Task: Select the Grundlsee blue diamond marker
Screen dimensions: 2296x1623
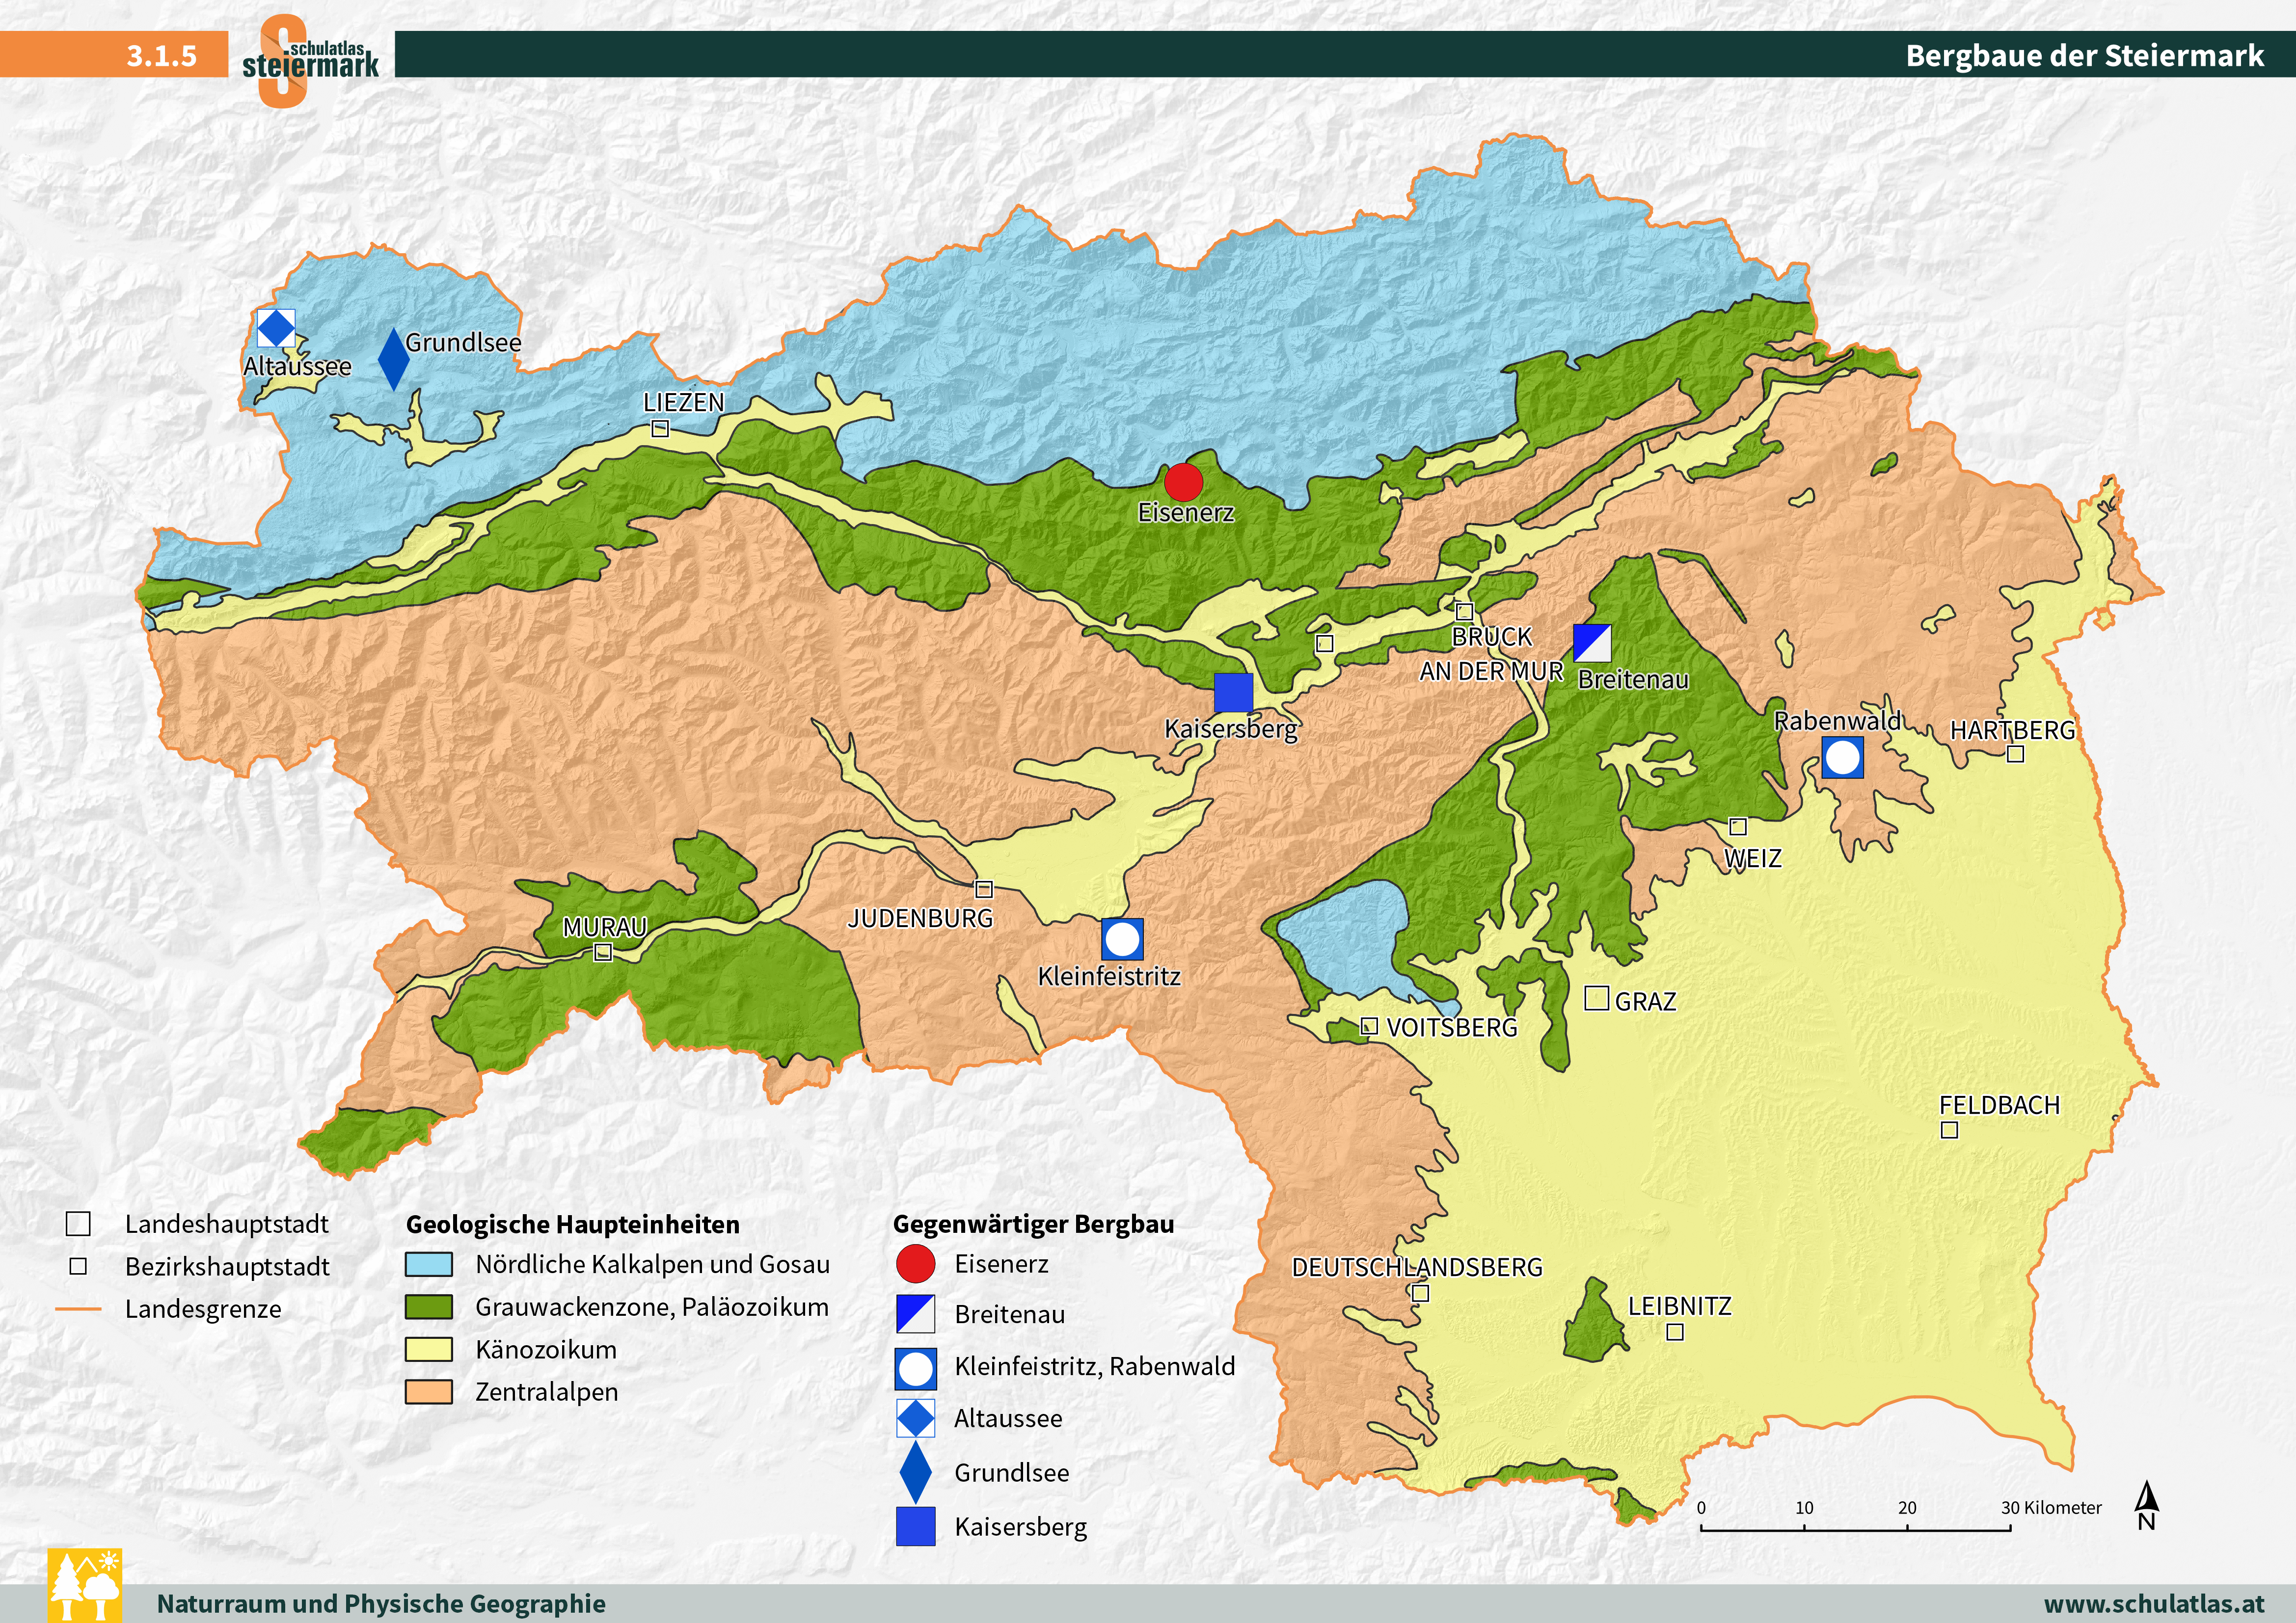Action: tap(393, 358)
